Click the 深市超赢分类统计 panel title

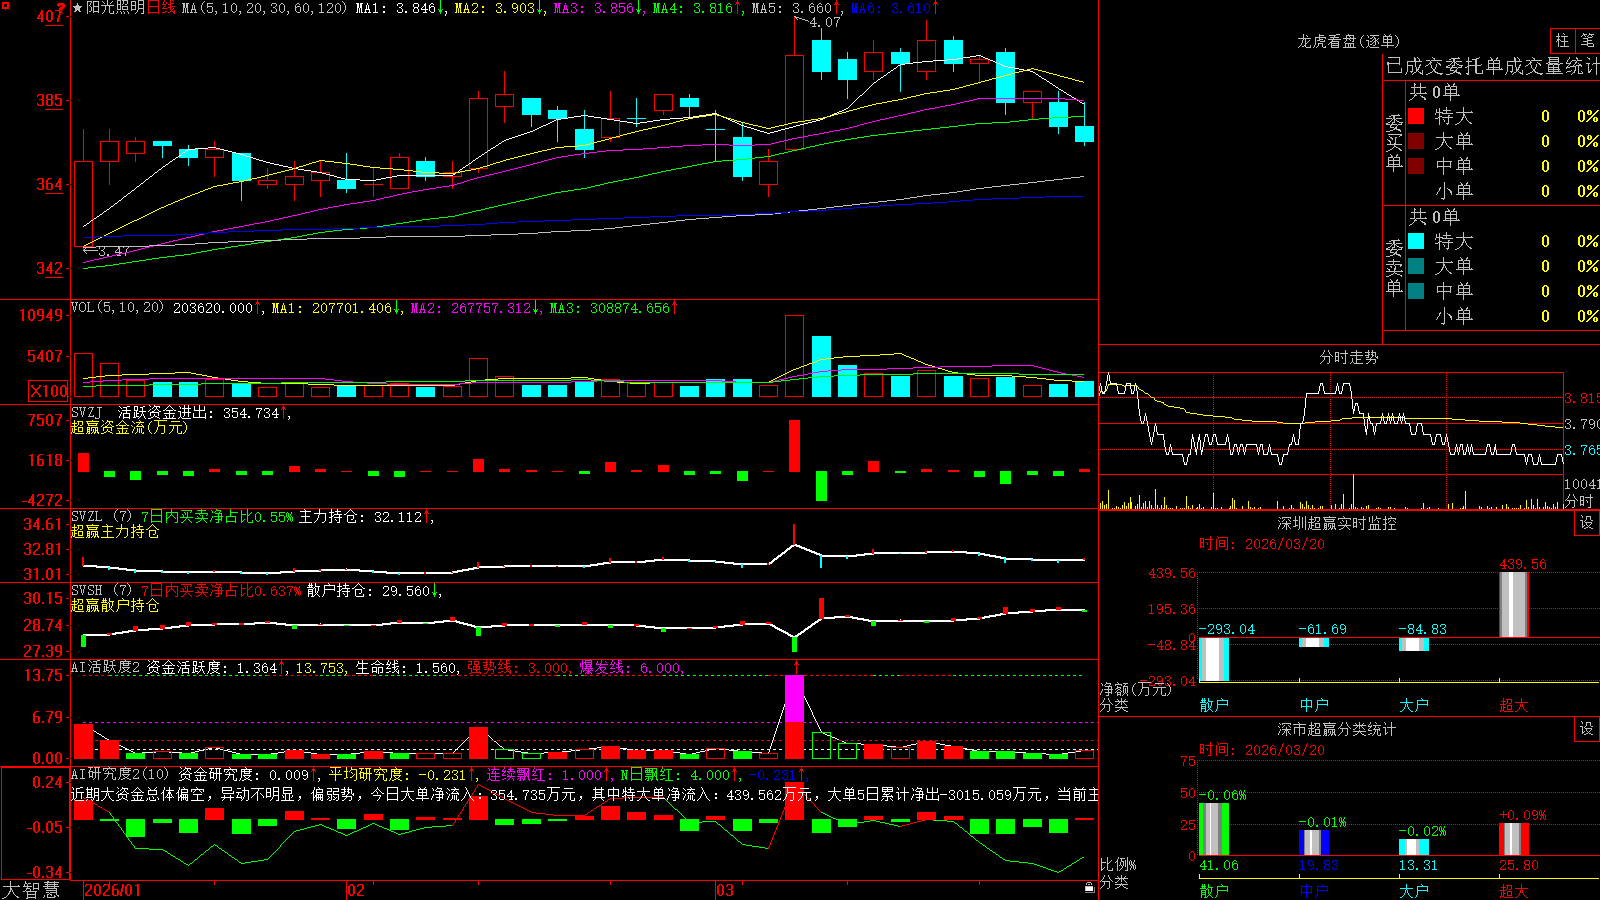coord(1336,729)
